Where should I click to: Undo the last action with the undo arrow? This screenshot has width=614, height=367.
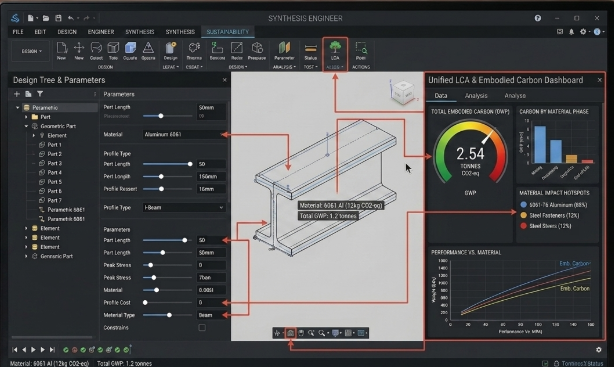[70, 18]
